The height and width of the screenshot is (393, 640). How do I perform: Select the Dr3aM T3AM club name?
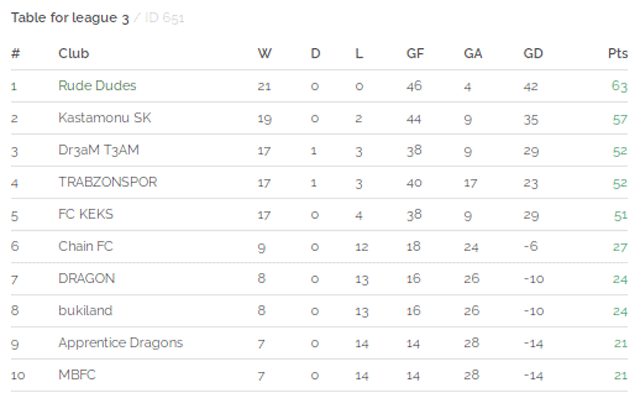[99, 150]
